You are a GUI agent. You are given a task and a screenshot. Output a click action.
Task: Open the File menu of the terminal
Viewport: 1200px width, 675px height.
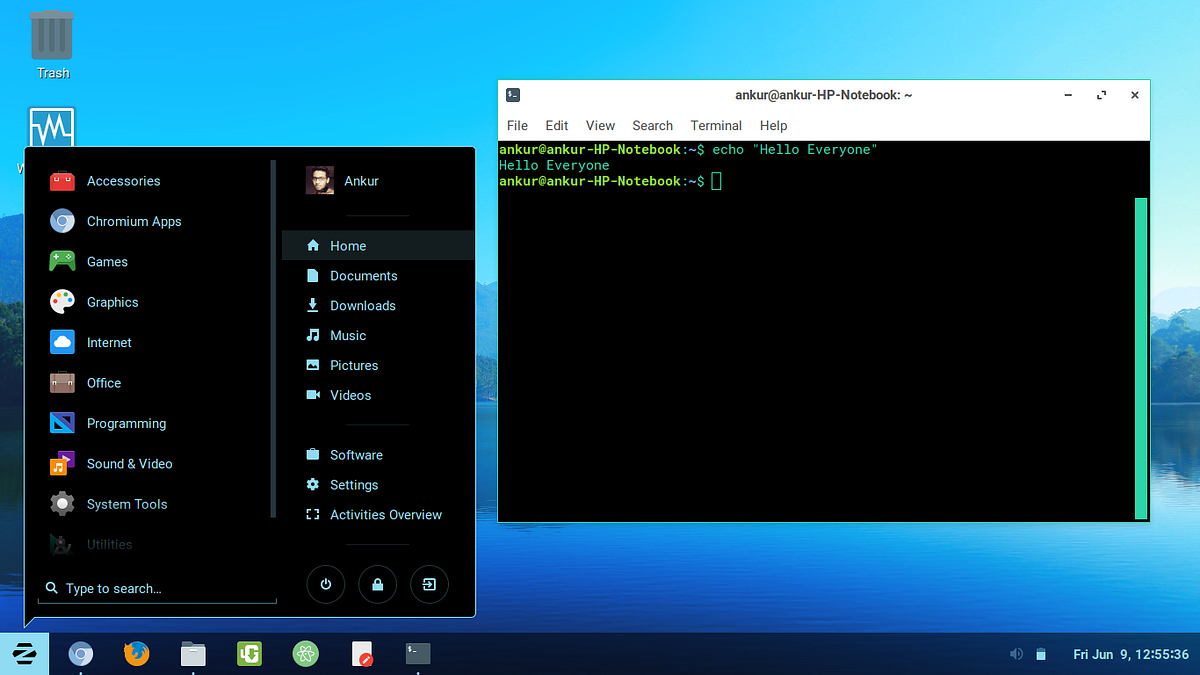(517, 125)
